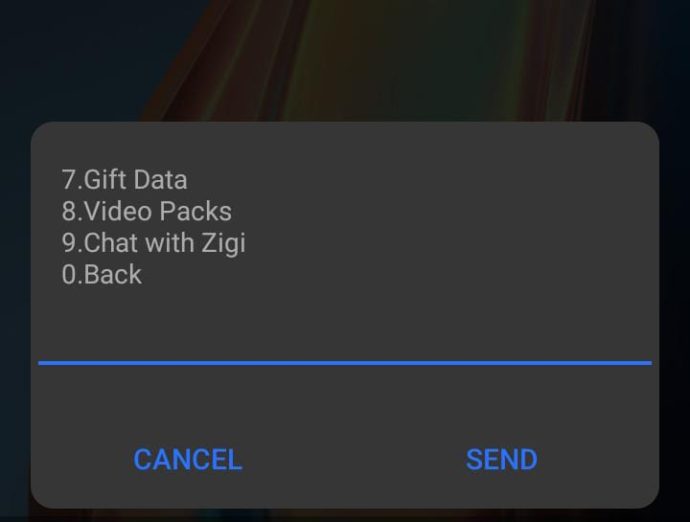This screenshot has height=522, width=690.
Task: Tap the word 'Back' in the last option
Action: tap(113, 275)
